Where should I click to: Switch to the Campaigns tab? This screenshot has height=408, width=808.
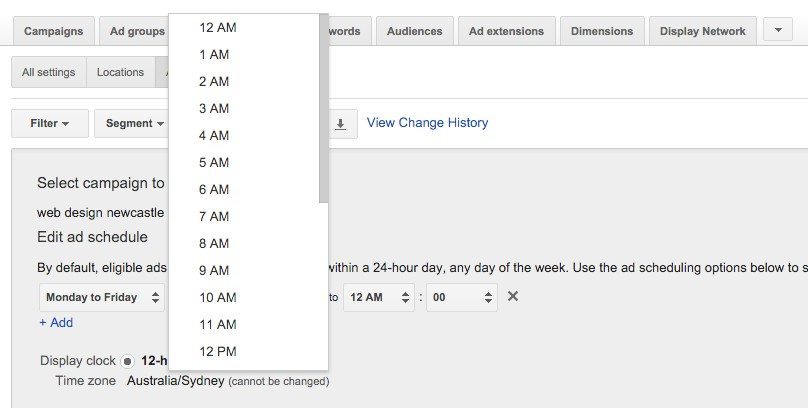pos(54,31)
